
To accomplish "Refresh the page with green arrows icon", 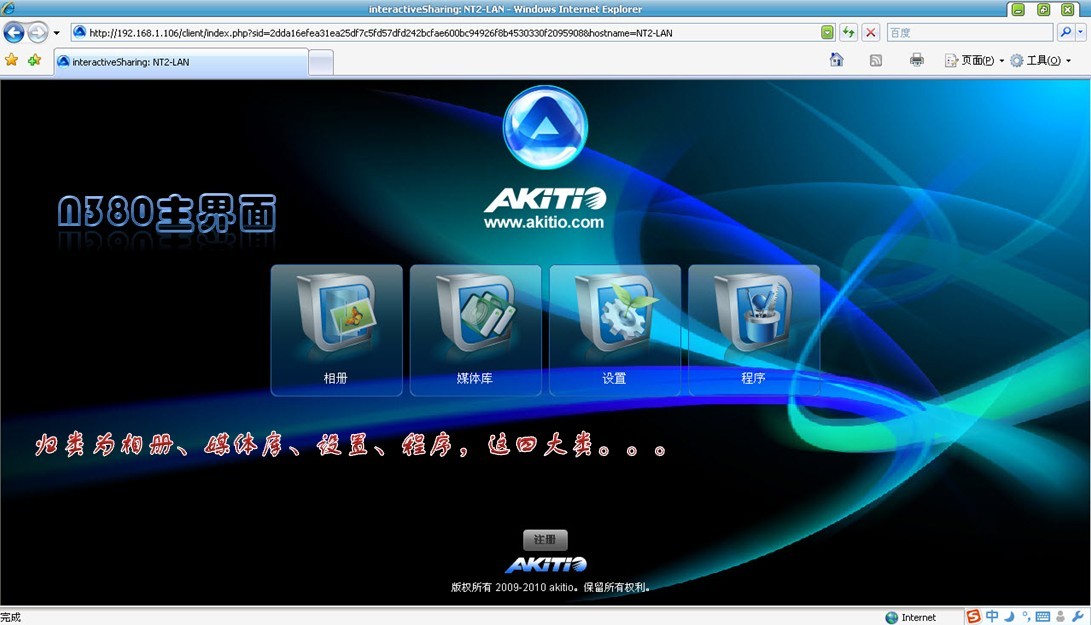I will [x=848, y=33].
